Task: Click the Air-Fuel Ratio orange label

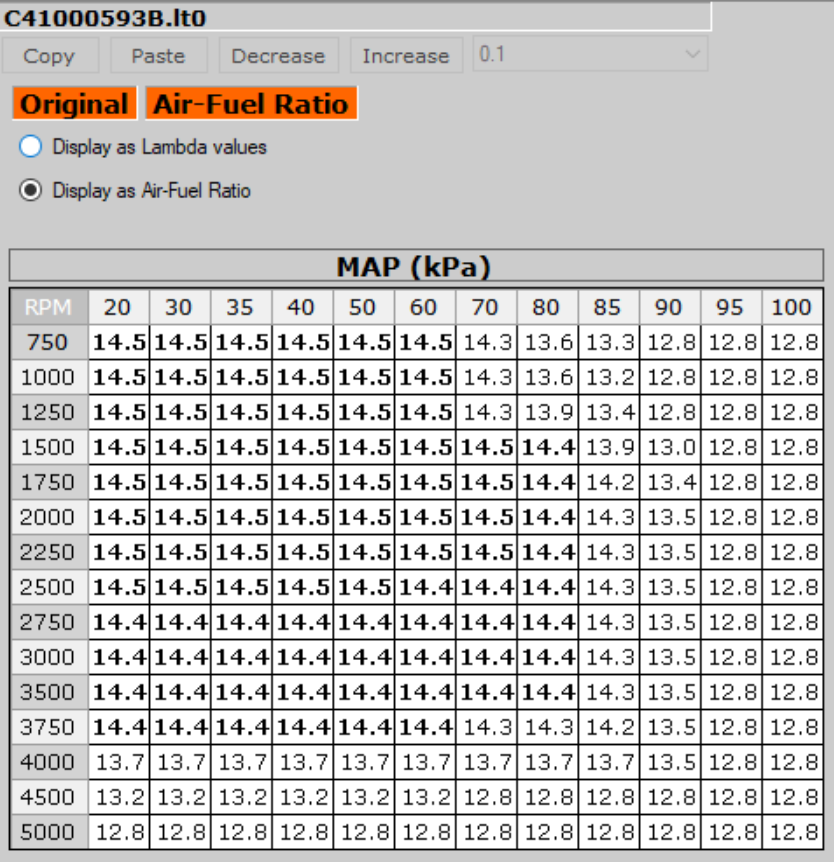Action: [x=251, y=104]
